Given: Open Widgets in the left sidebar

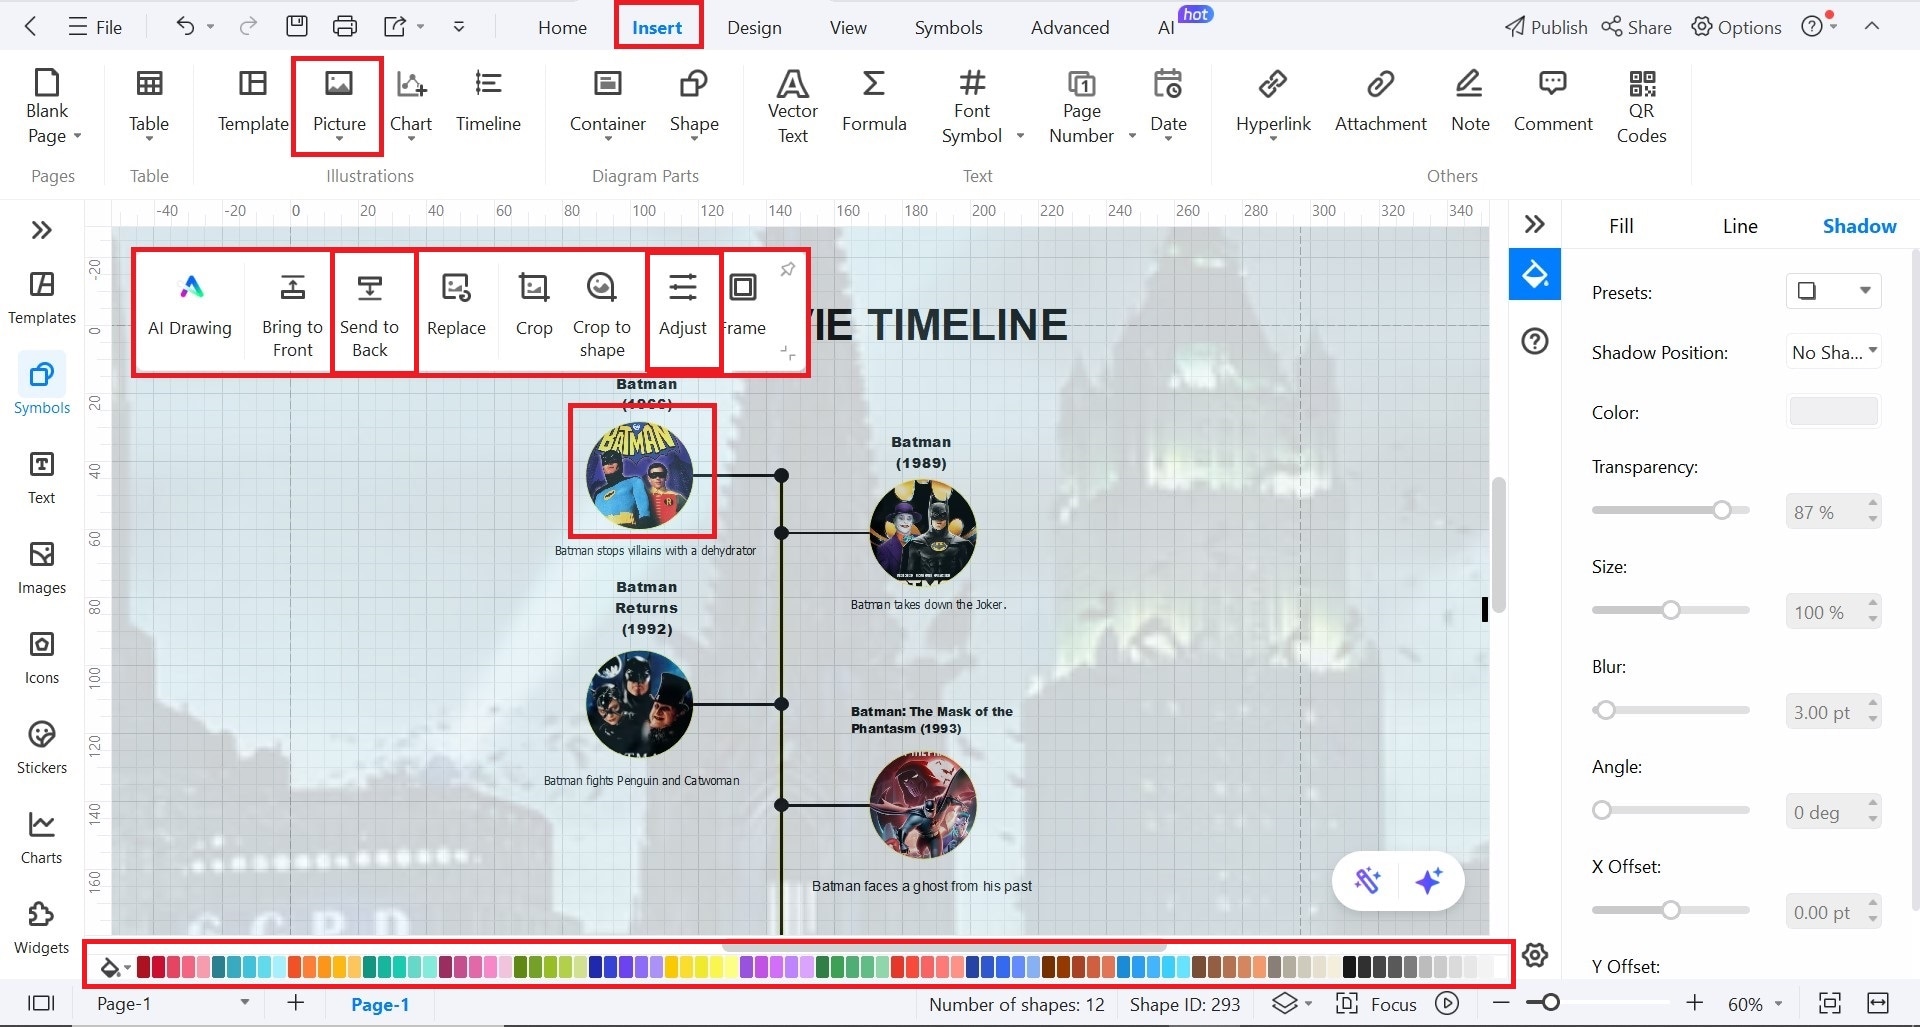Looking at the screenshot, I should (x=42, y=927).
